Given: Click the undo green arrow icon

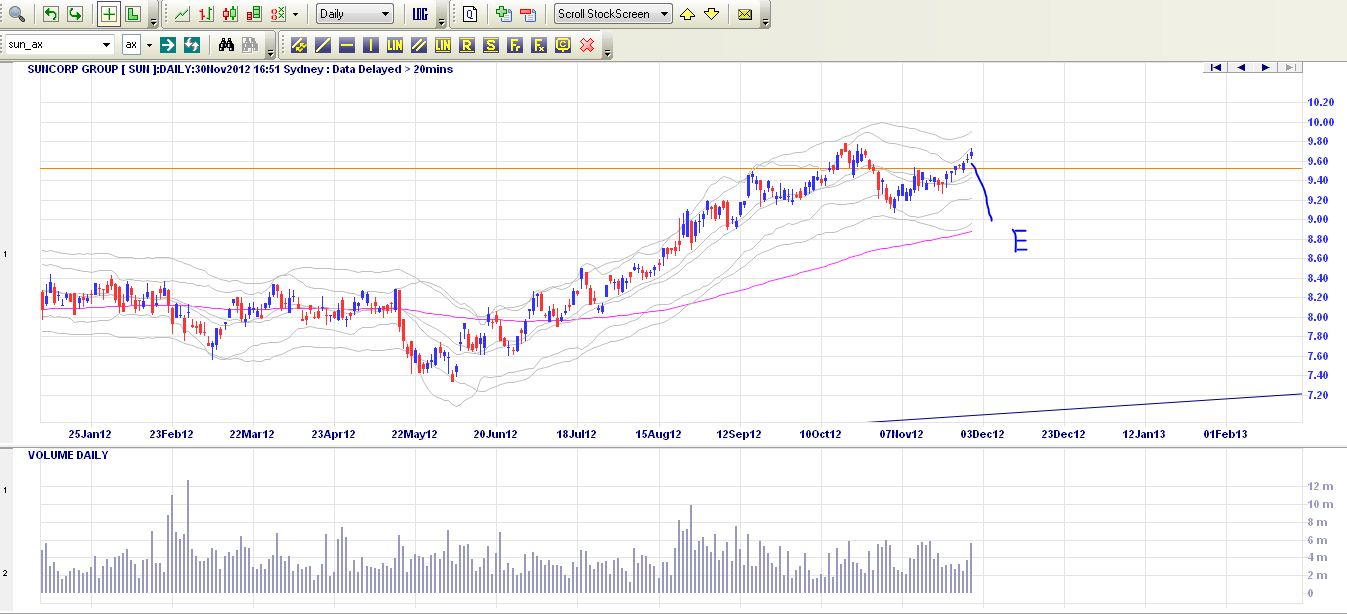Looking at the screenshot, I should point(50,14).
